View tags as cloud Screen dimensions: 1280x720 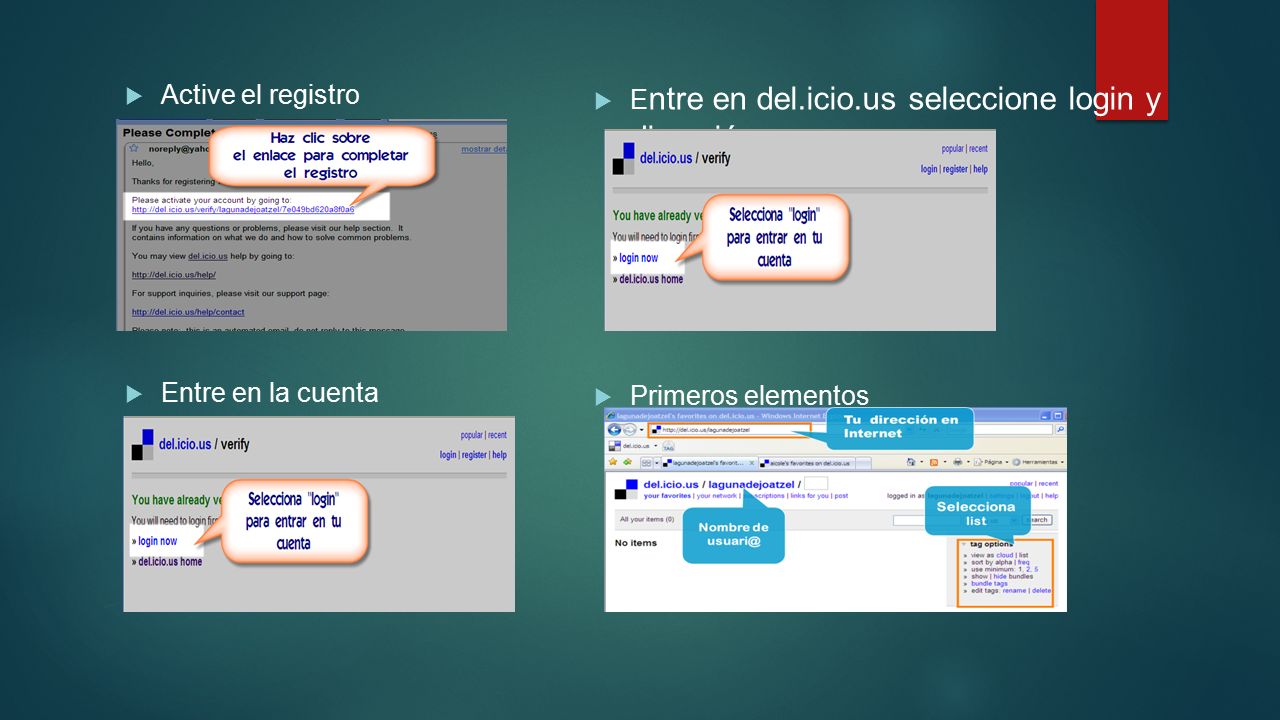pyautogui.click(x=1005, y=555)
